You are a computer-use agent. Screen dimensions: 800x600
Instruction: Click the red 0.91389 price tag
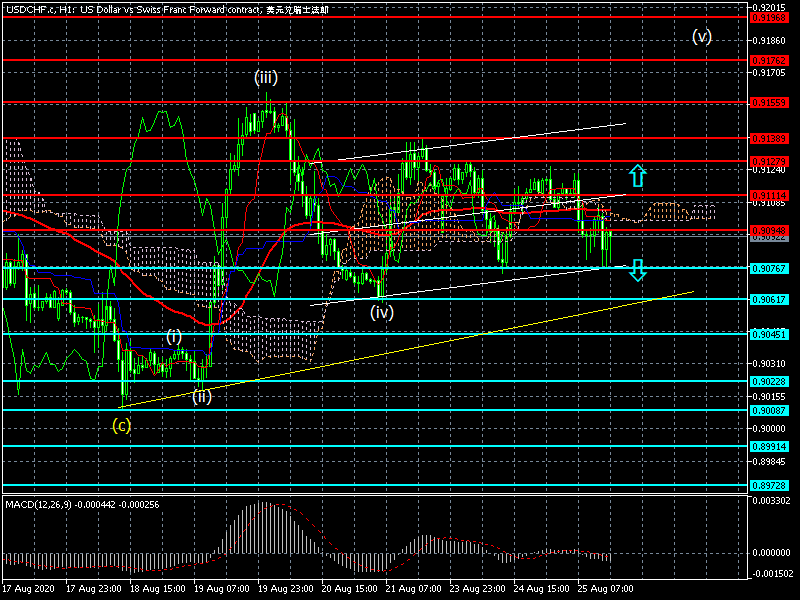click(769, 139)
